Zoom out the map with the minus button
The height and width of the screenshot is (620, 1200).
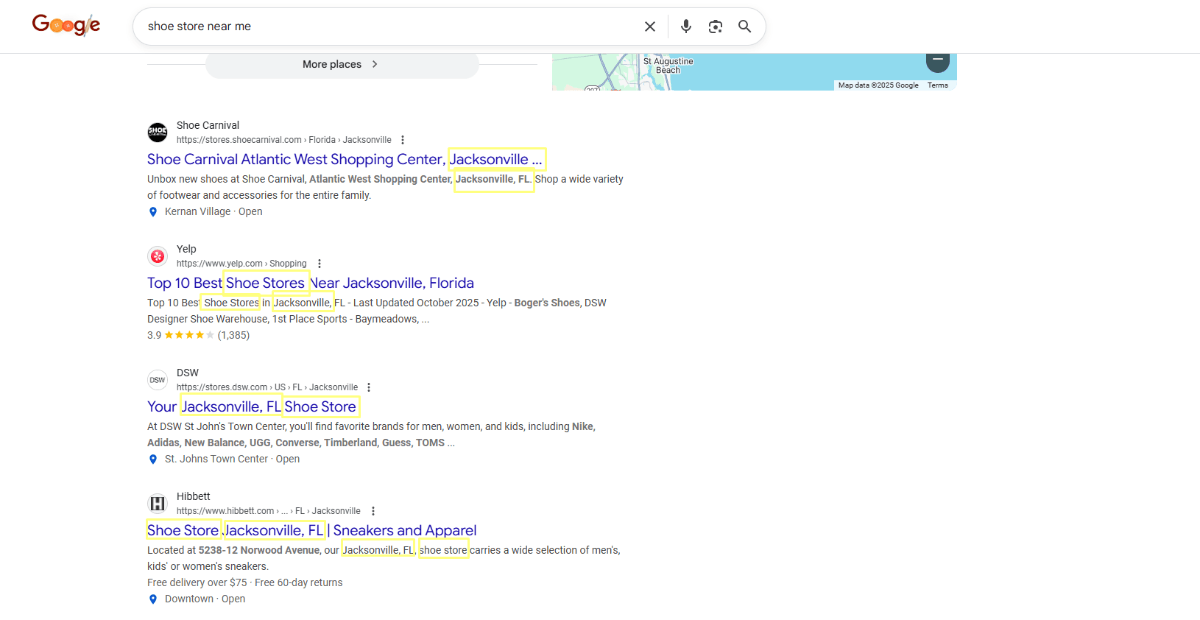(938, 60)
